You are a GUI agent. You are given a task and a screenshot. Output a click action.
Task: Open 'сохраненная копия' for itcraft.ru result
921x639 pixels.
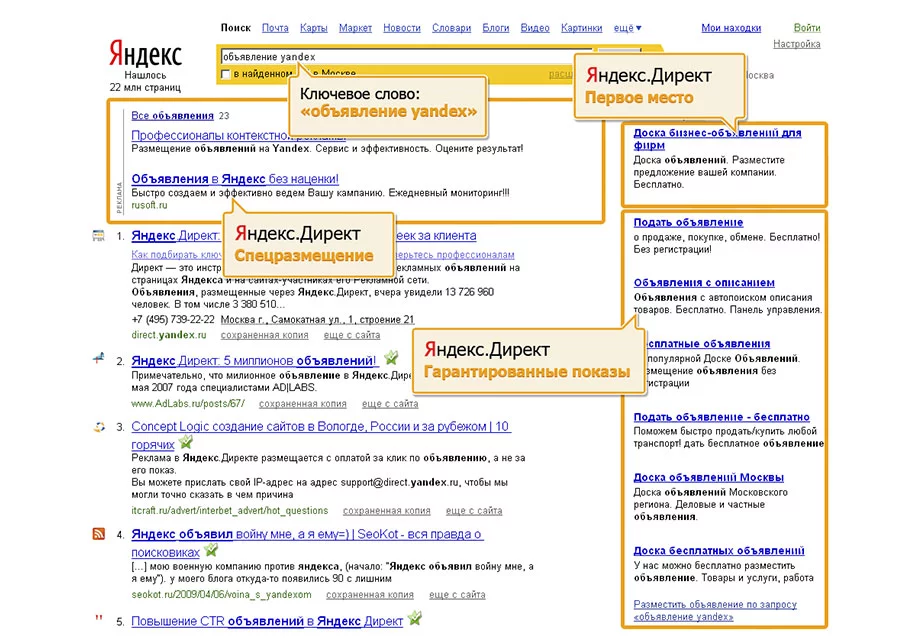tap(386, 510)
